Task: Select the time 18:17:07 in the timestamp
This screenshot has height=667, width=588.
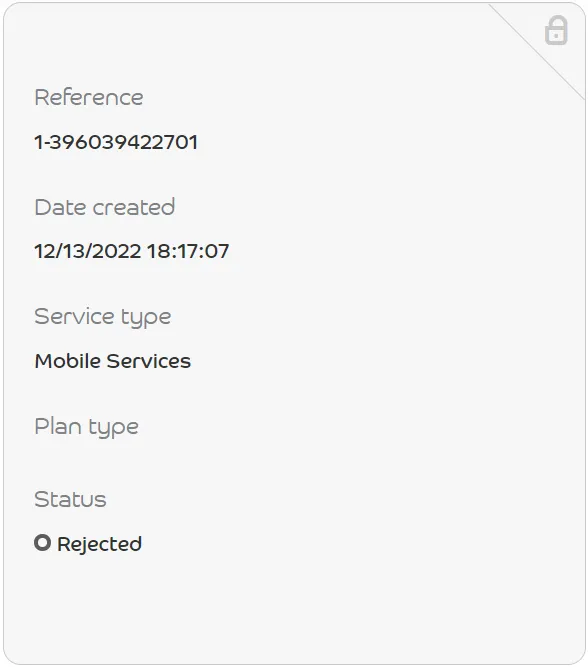Action: click(x=188, y=251)
